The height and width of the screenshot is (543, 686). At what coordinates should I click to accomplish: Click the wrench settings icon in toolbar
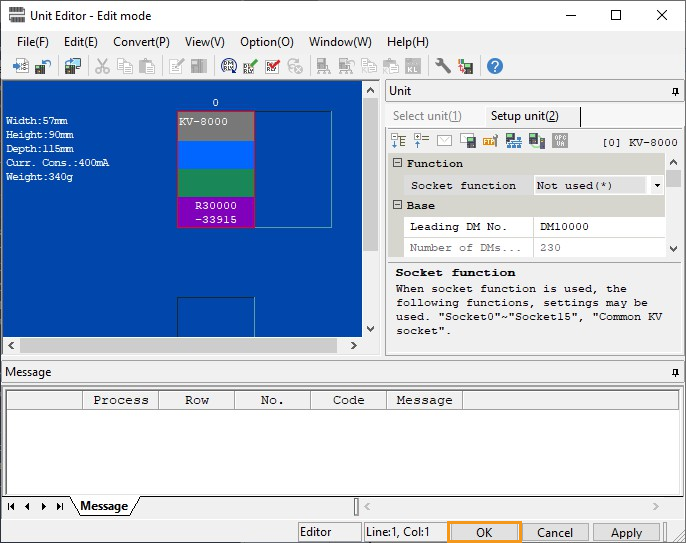point(442,66)
